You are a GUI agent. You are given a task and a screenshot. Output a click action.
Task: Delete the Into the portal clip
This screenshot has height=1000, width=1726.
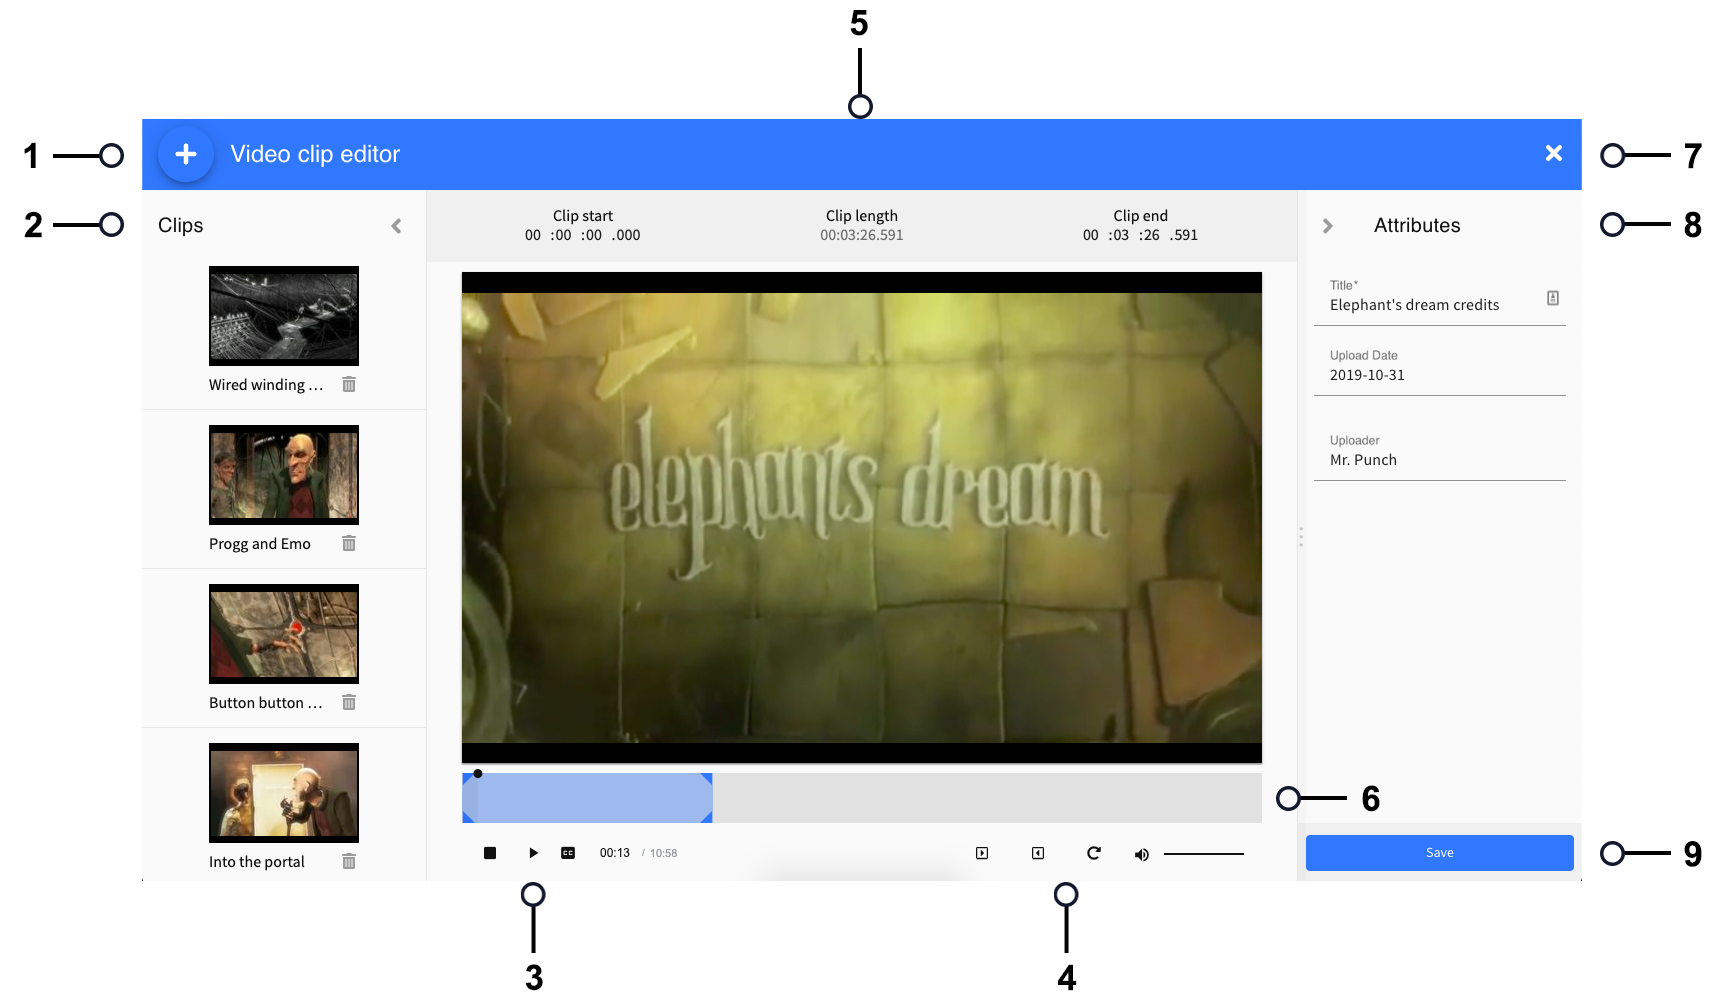[349, 861]
